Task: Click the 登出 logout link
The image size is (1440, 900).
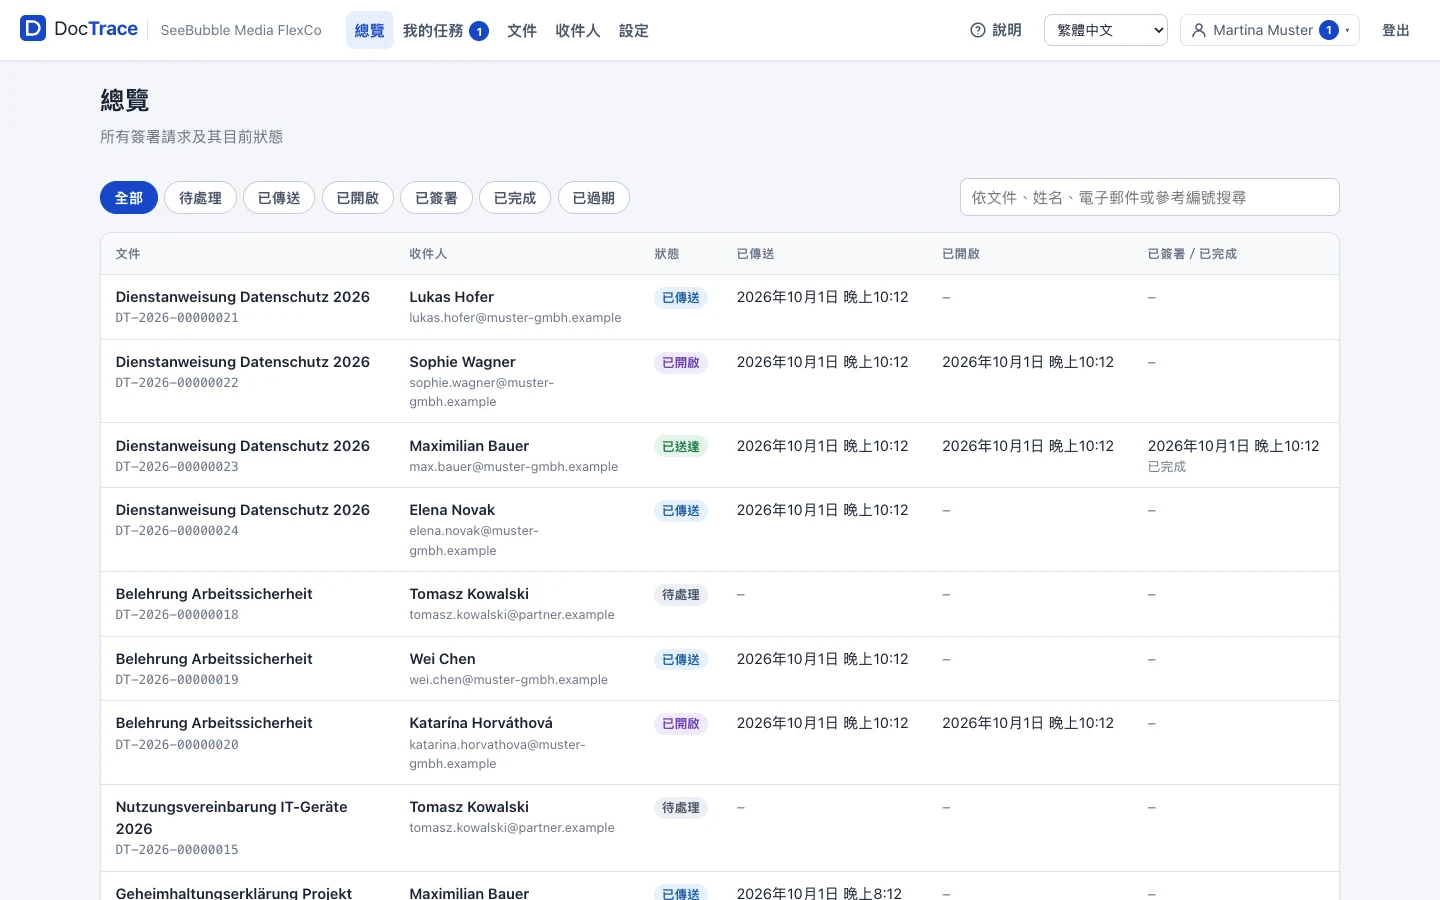Action: tap(1396, 30)
